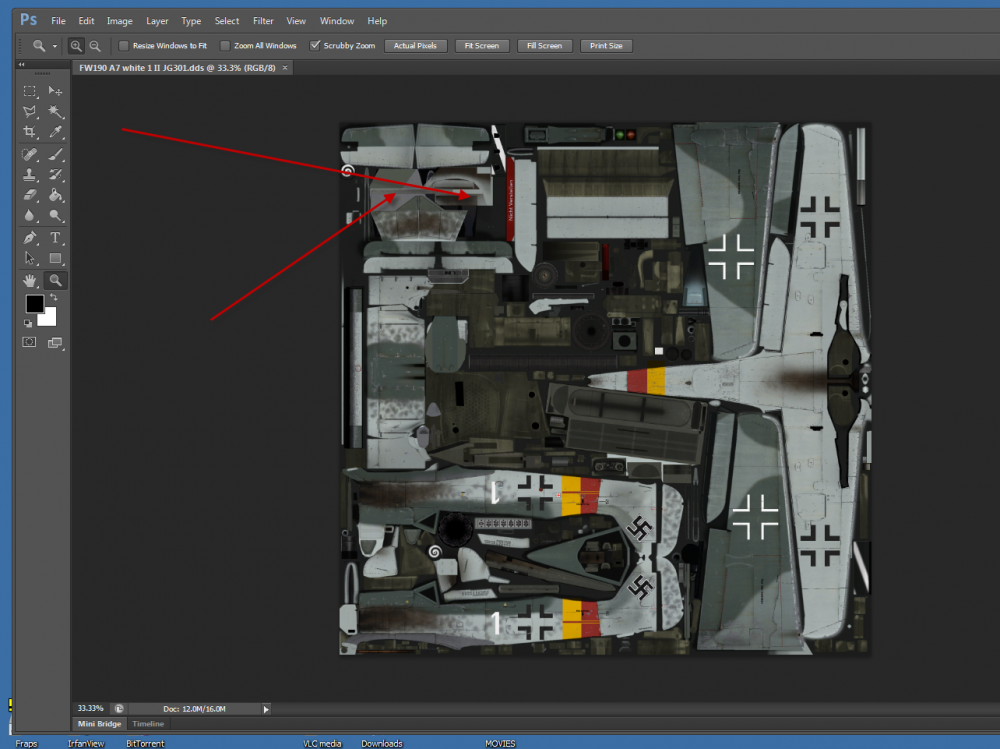Image resolution: width=1000 pixels, height=749 pixels.
Task: Select the Pen tool
Action: tap(30, 238)
